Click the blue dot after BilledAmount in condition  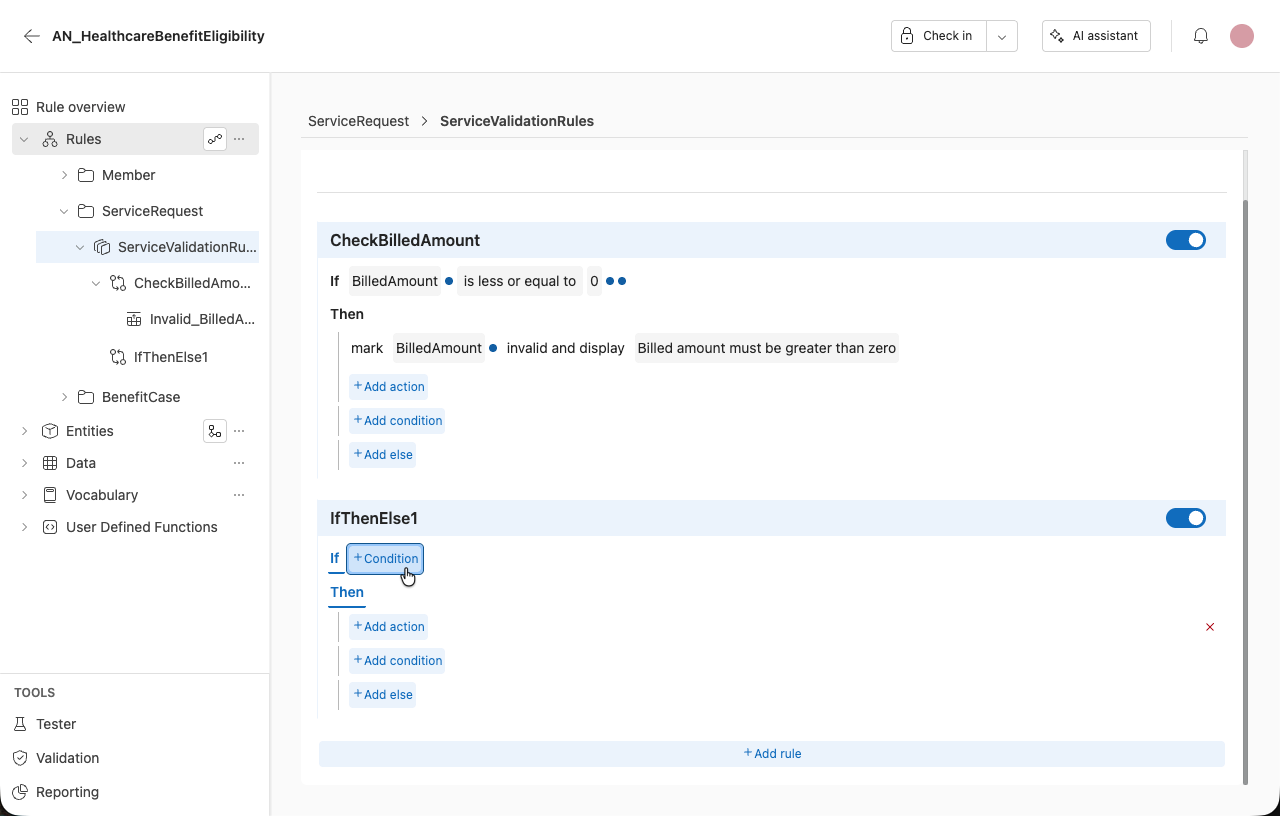[449, 281]
